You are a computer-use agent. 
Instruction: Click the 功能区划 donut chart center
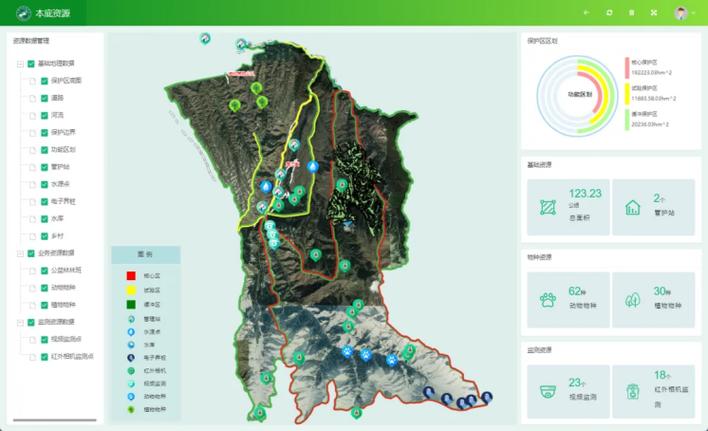580,94
